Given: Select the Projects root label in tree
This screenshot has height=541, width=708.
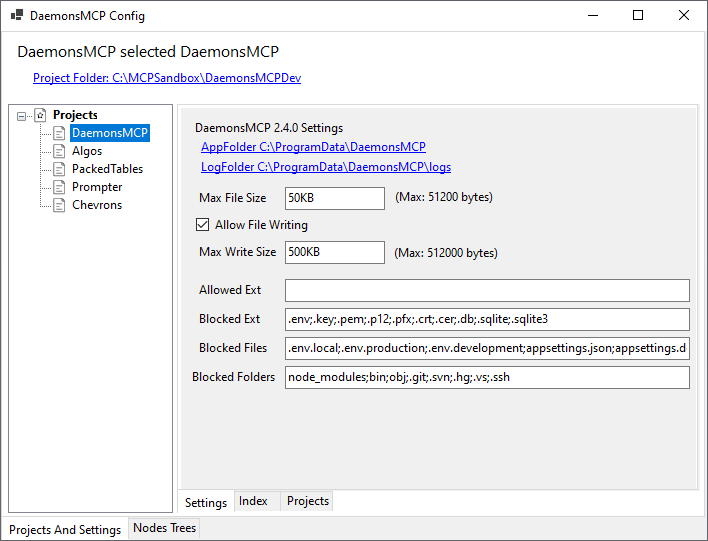Looking at the screenshot, I should coord(75,115).
